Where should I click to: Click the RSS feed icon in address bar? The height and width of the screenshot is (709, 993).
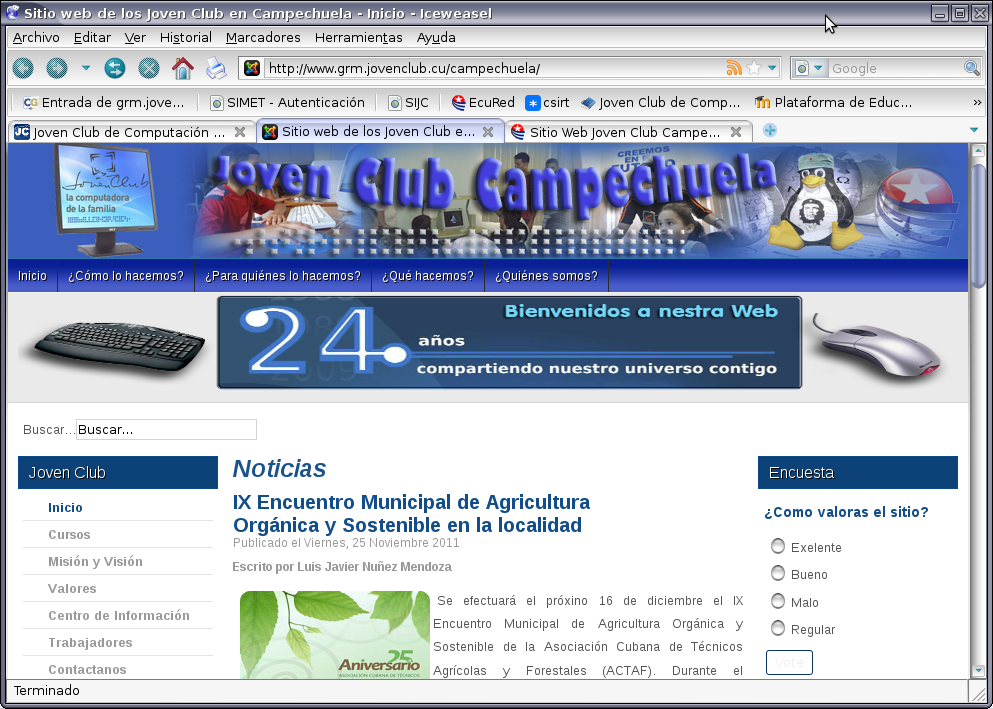(x=734, y=68)
